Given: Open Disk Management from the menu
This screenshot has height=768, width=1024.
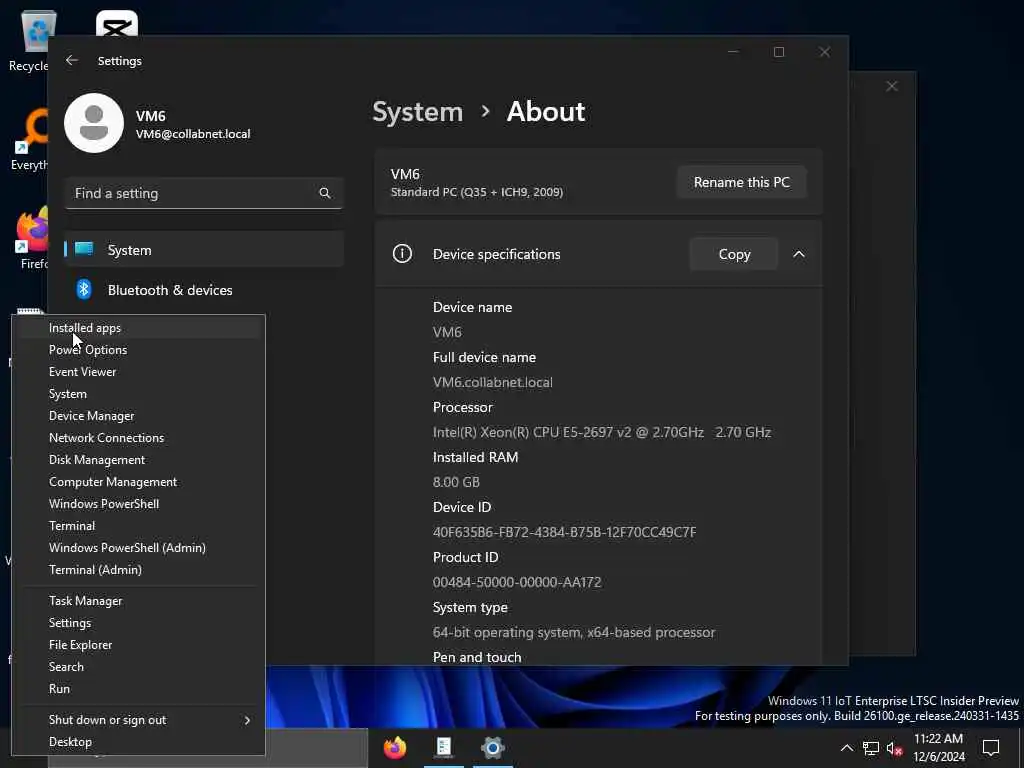Looking at the screenshot, I should [x=138, y=460].
